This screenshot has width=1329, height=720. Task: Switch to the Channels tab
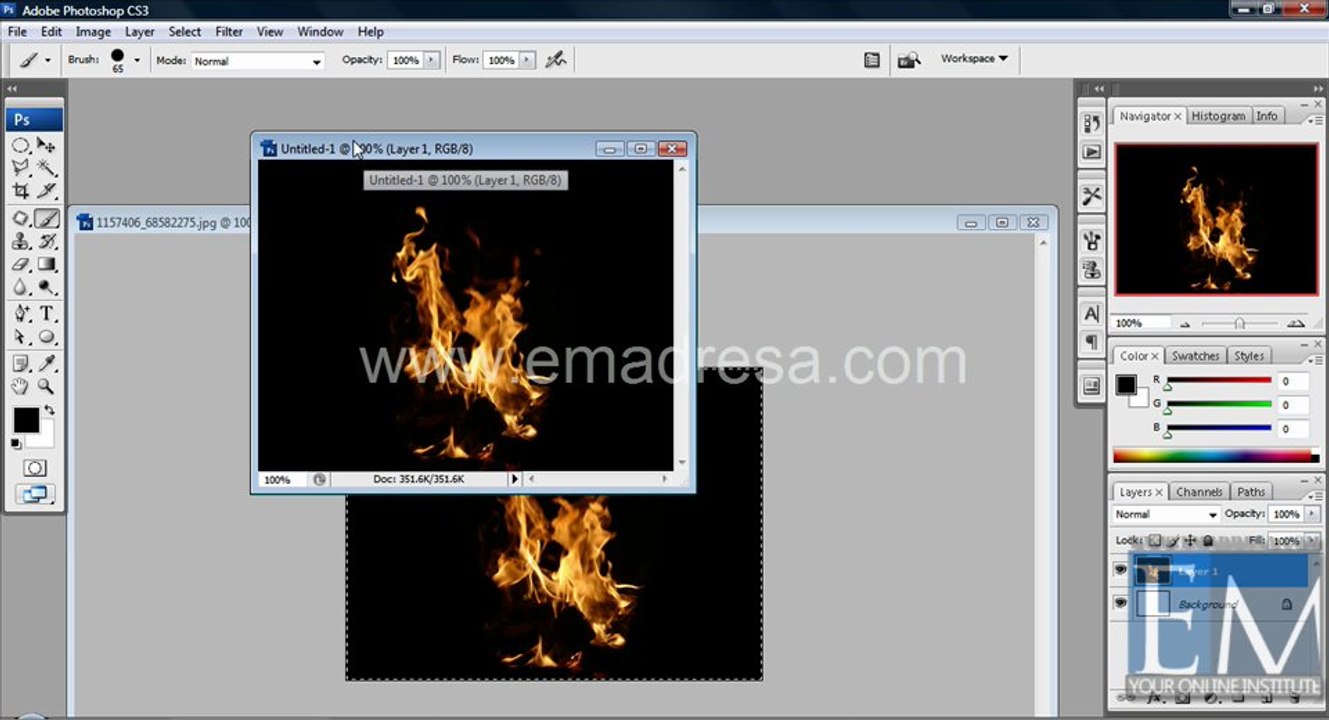(x=1199, y=492)
